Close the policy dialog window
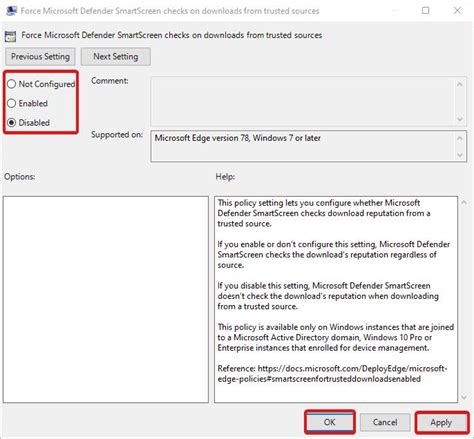Viewport: 474px width, 439px height. (x=457, y=11)
